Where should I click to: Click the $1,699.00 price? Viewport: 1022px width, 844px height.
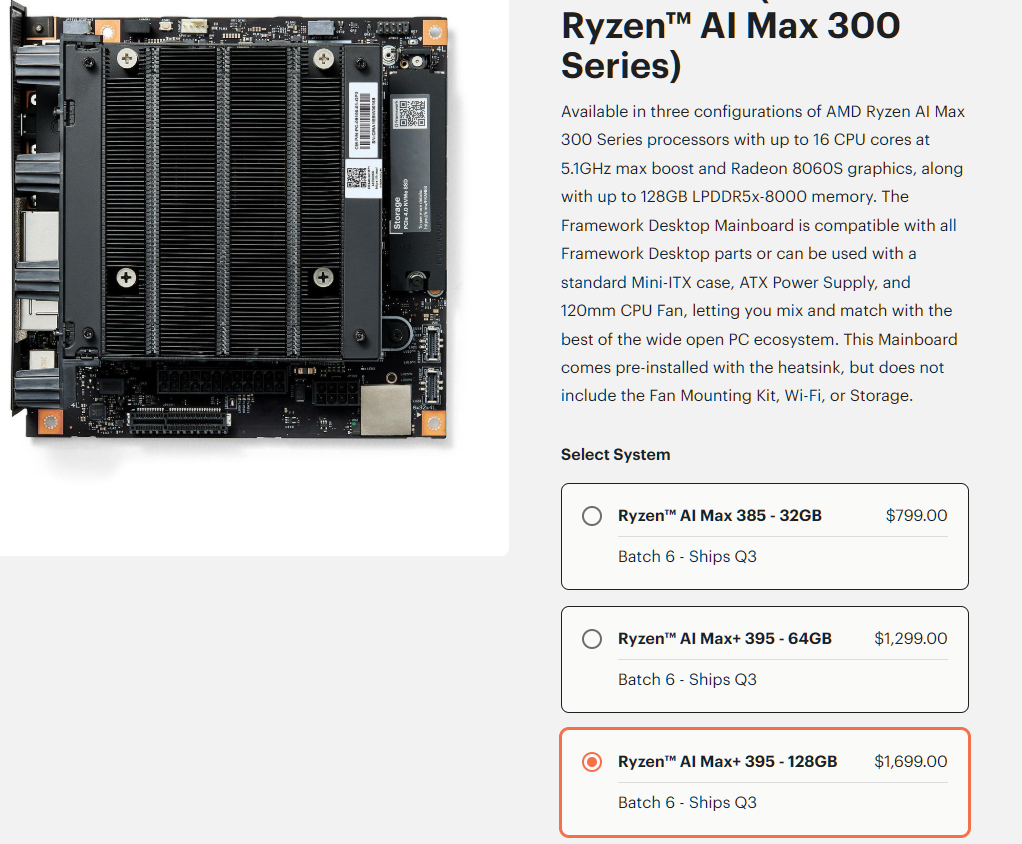910,762
